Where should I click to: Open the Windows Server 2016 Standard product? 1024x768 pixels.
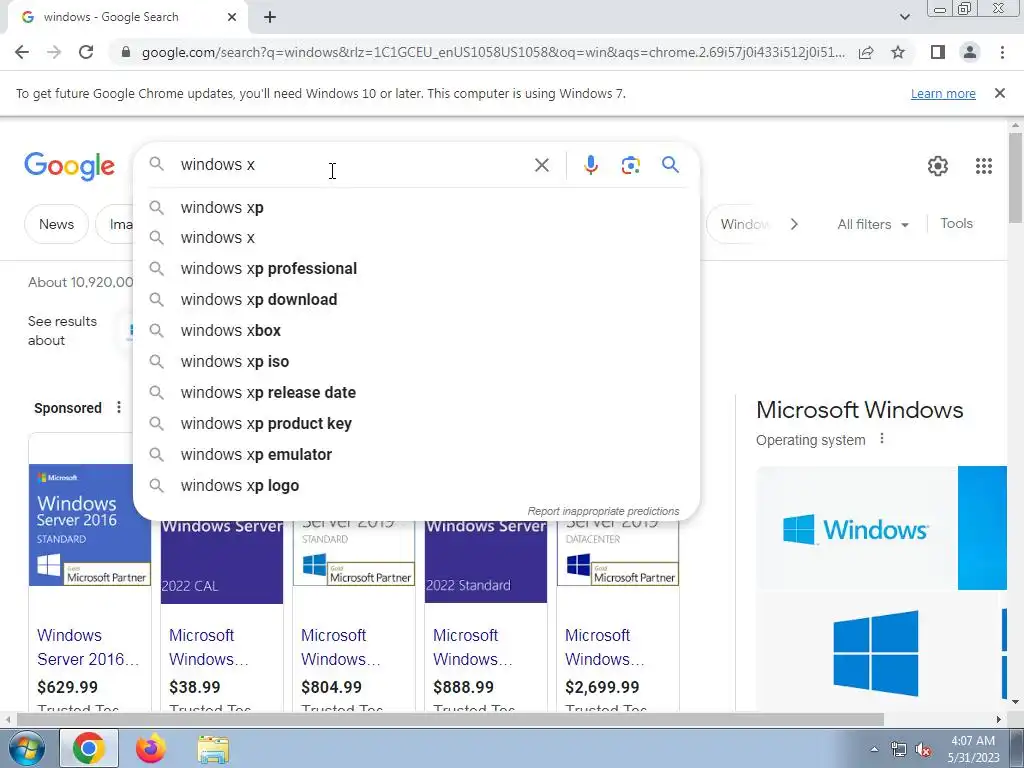90,525
